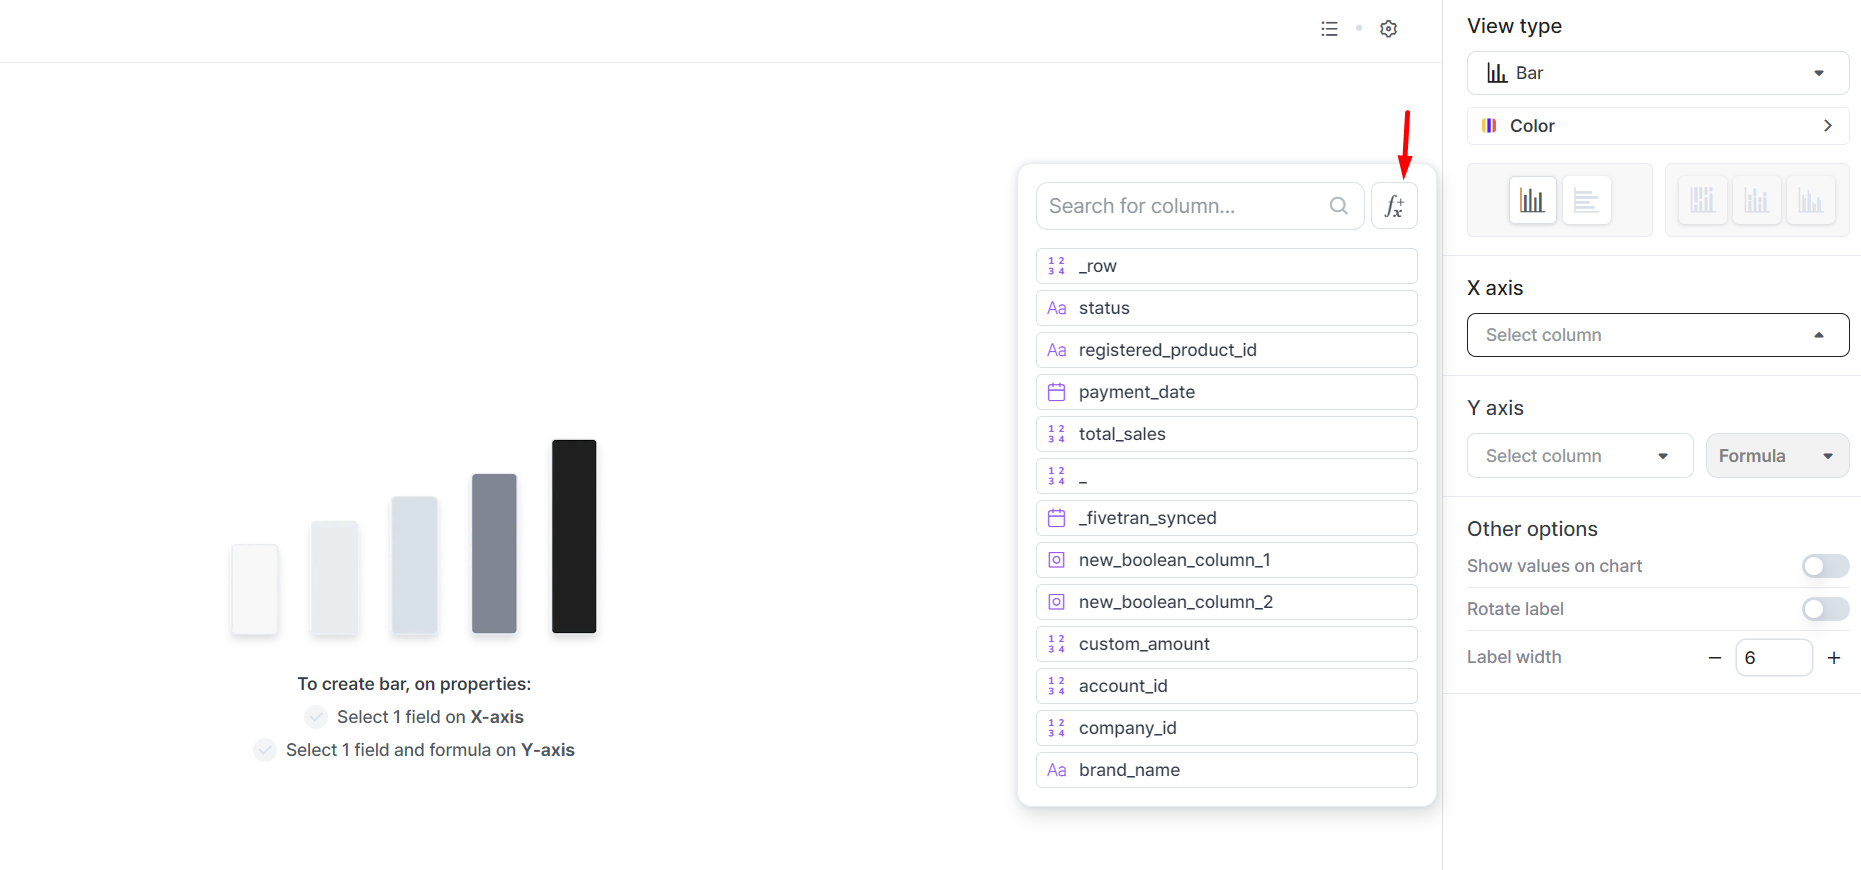
Task: Open the View type Bar dropdown
Action: 1657,73
